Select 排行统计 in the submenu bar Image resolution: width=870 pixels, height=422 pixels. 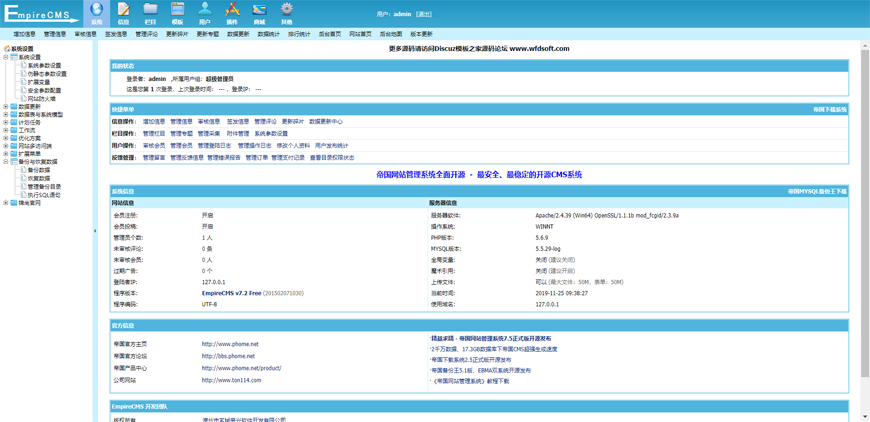pos(299,34)
